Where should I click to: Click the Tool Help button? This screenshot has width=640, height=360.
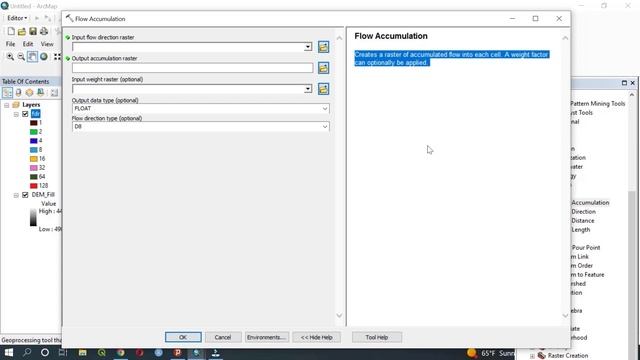[x=376, y=337]
